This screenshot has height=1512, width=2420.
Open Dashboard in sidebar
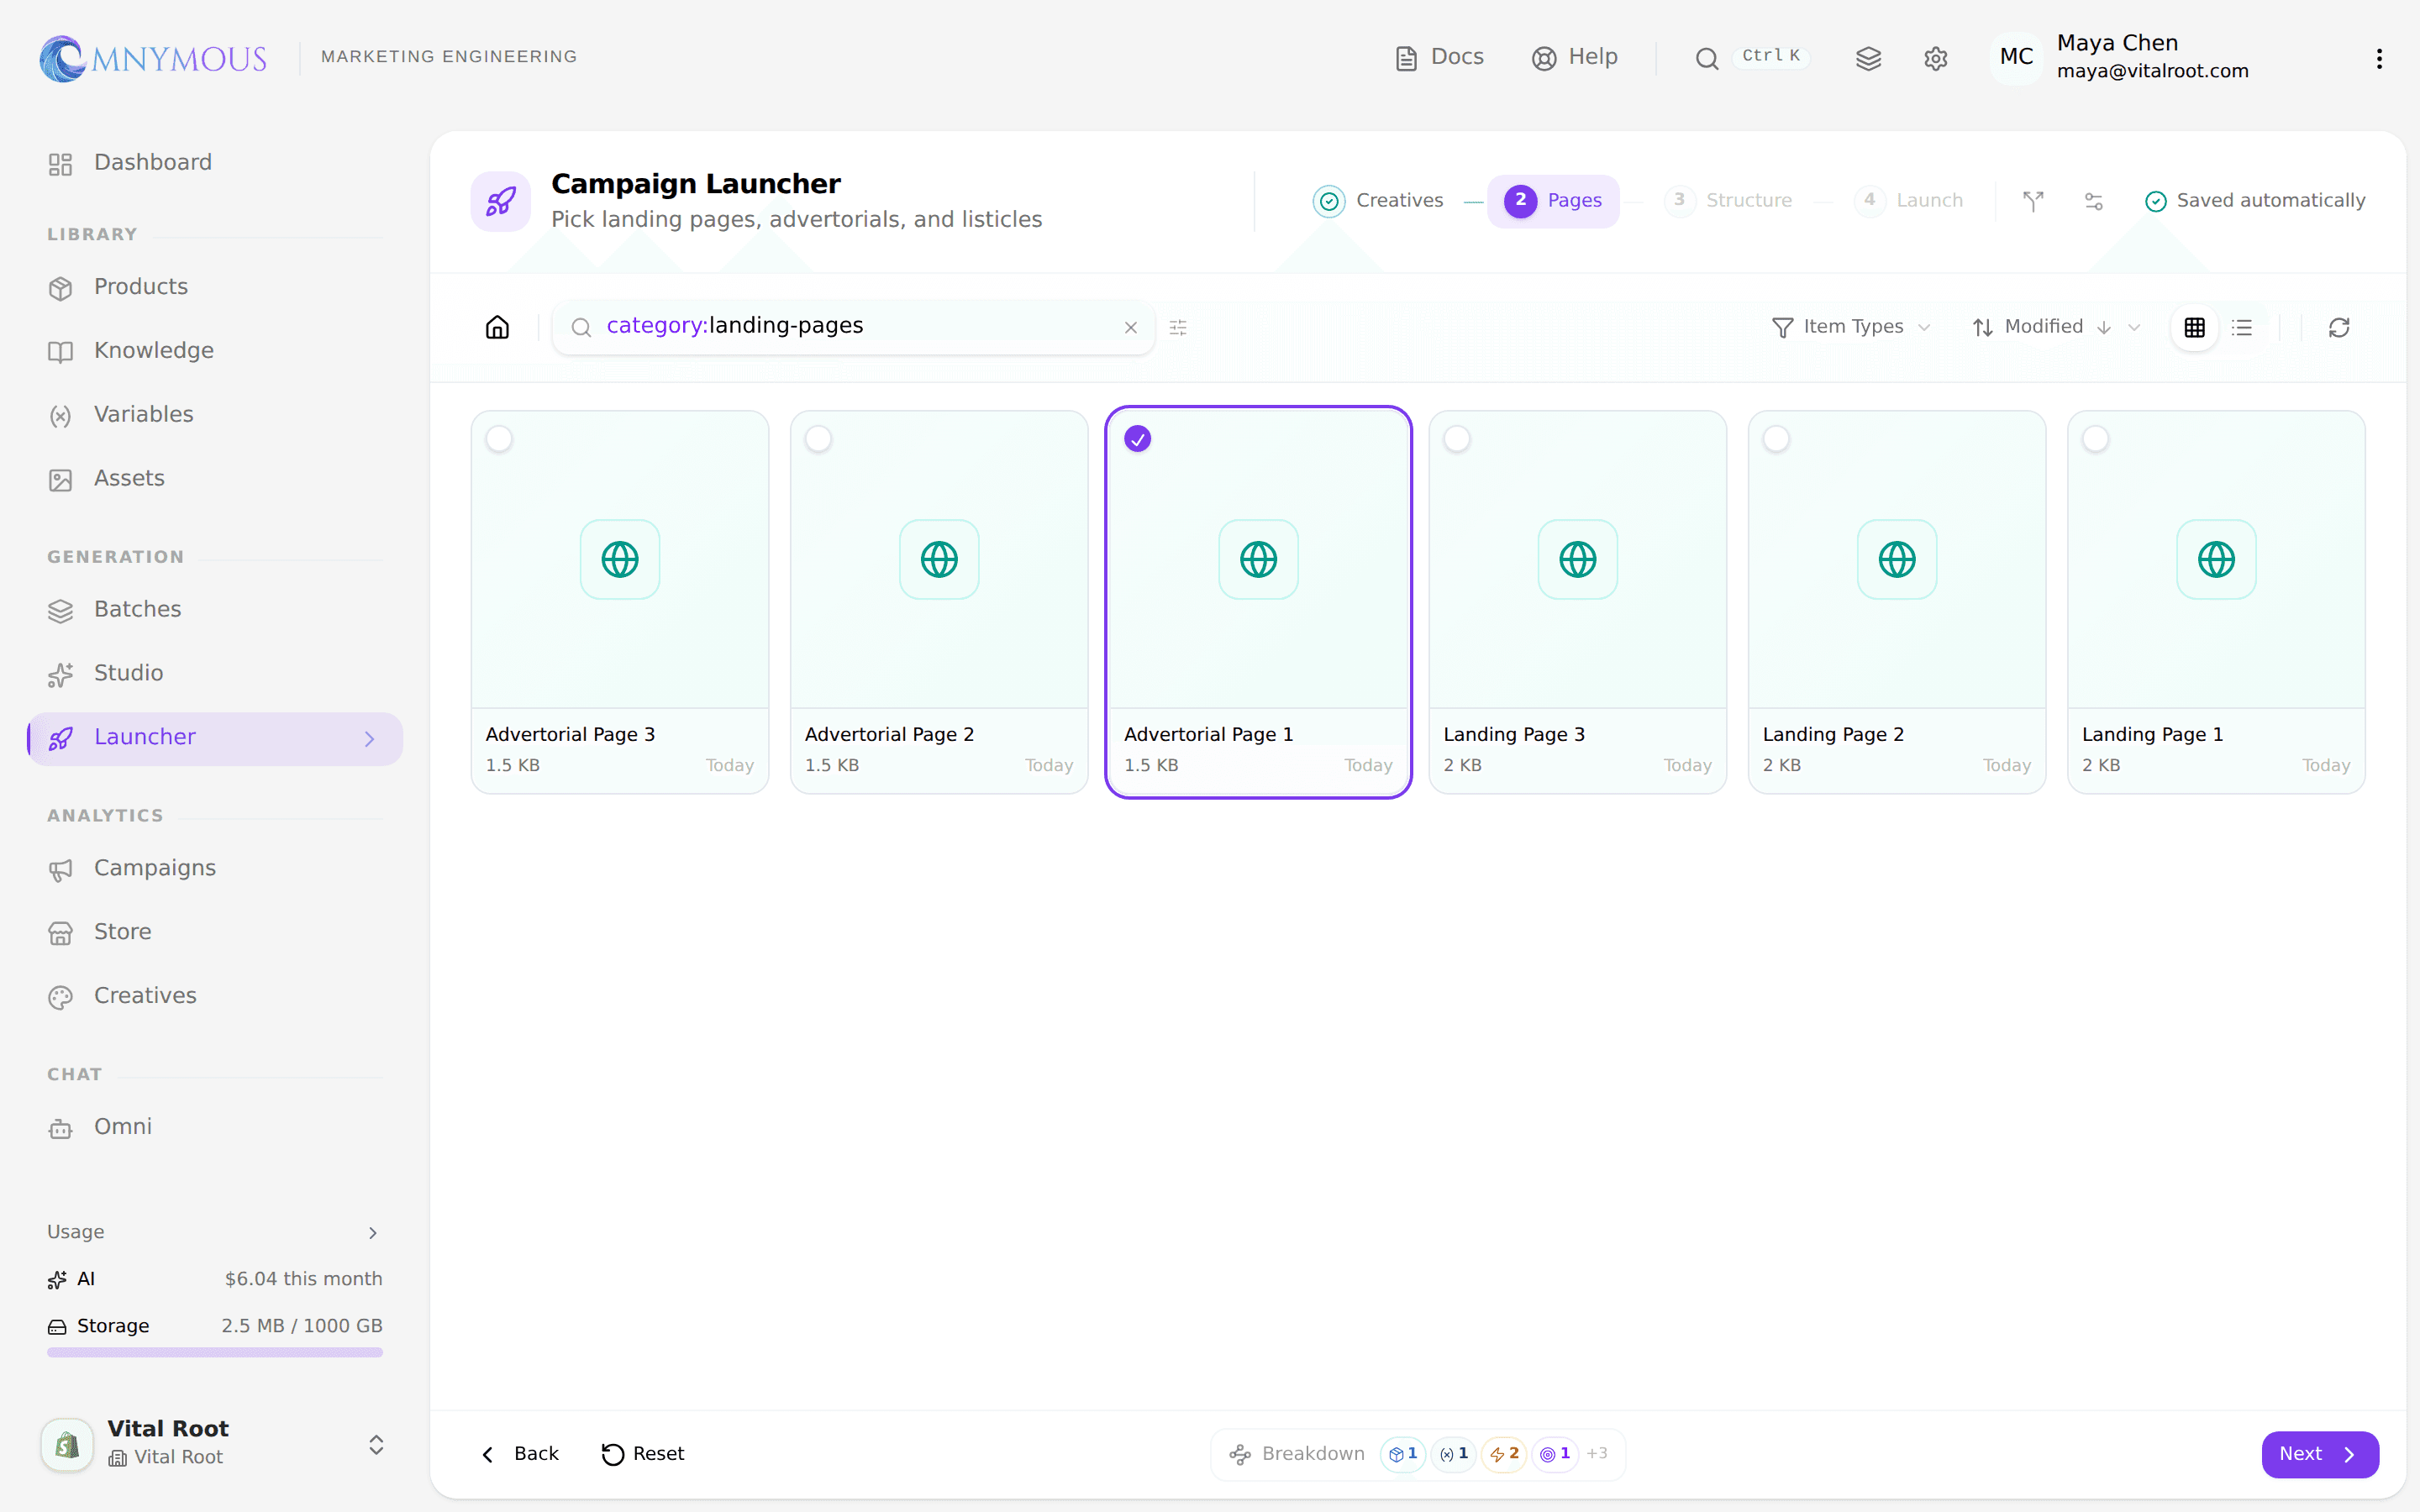coord(214,163)
